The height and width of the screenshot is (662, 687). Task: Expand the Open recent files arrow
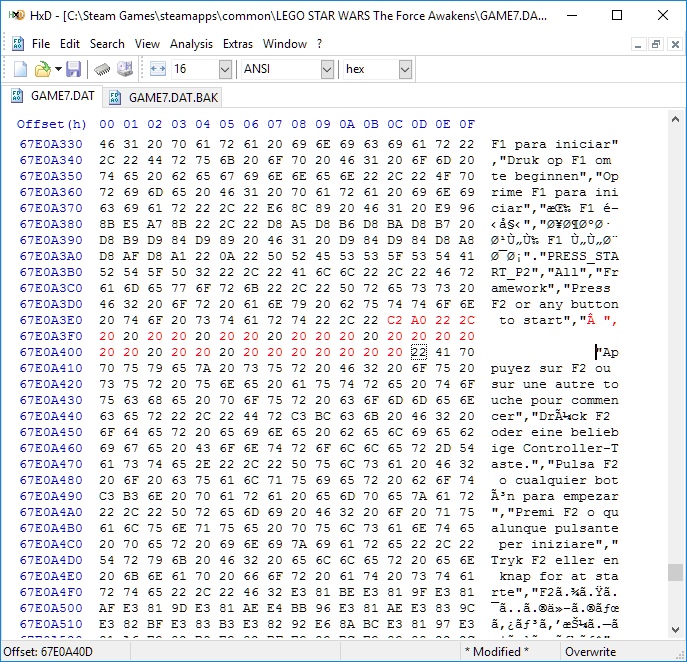pyautogui.click(x=58, y=69)
